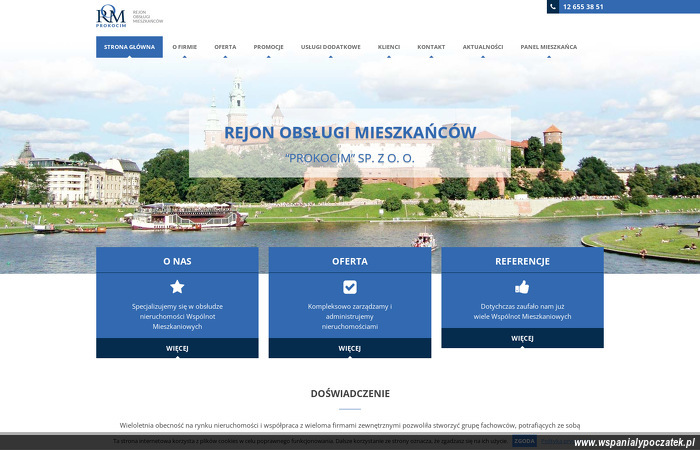Navigate to the KONTAKT page
700x450 pixels.
coord(431,47)
